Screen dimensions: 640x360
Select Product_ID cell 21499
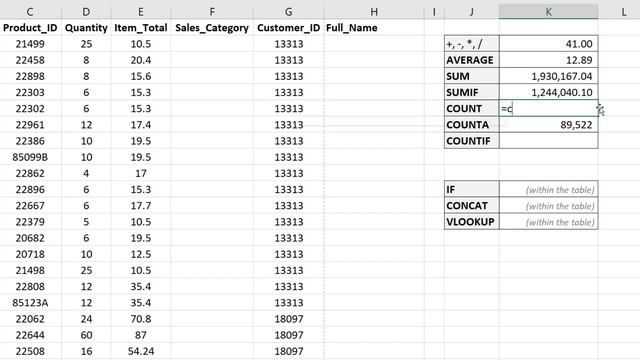pyautogui.click(x=30, y=44)
